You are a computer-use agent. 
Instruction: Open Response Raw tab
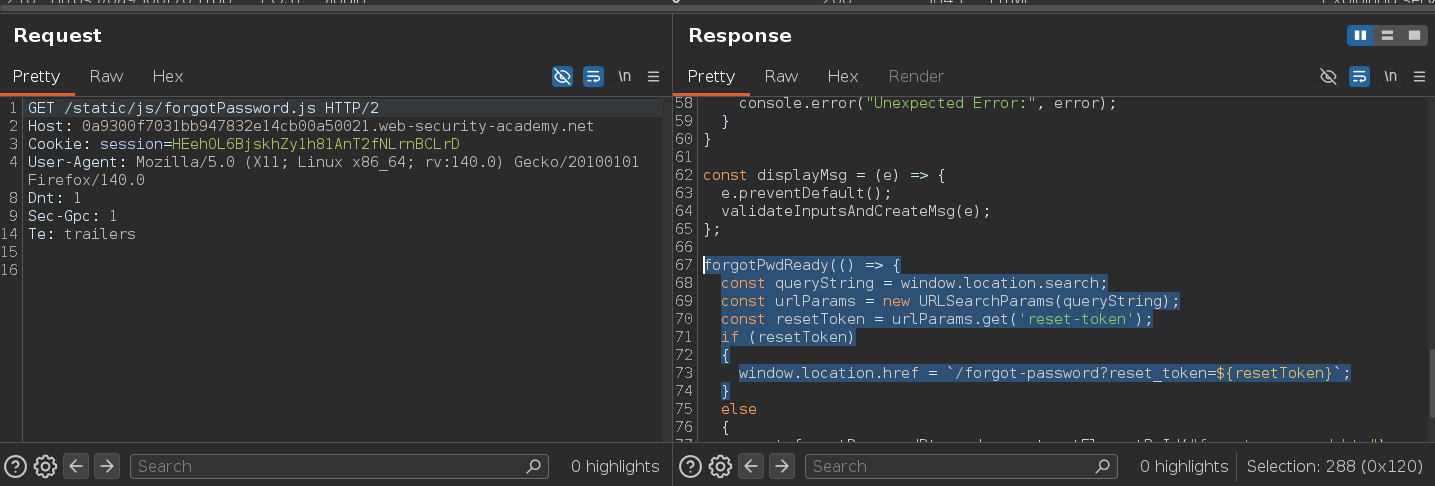781,76
